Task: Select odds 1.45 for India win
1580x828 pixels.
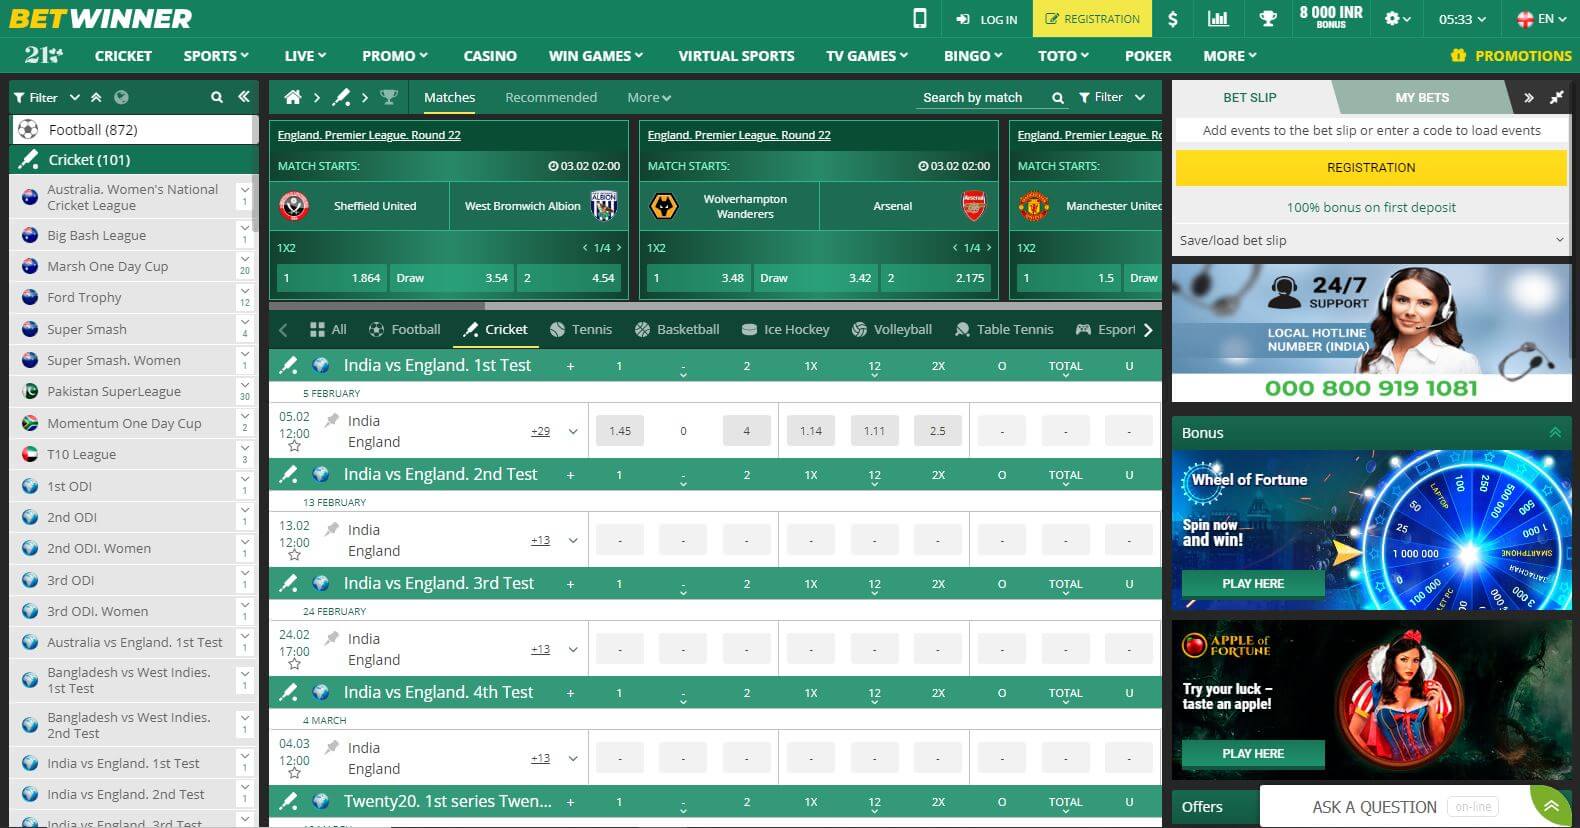Action: pyautogui.click(x=620, y=431)
